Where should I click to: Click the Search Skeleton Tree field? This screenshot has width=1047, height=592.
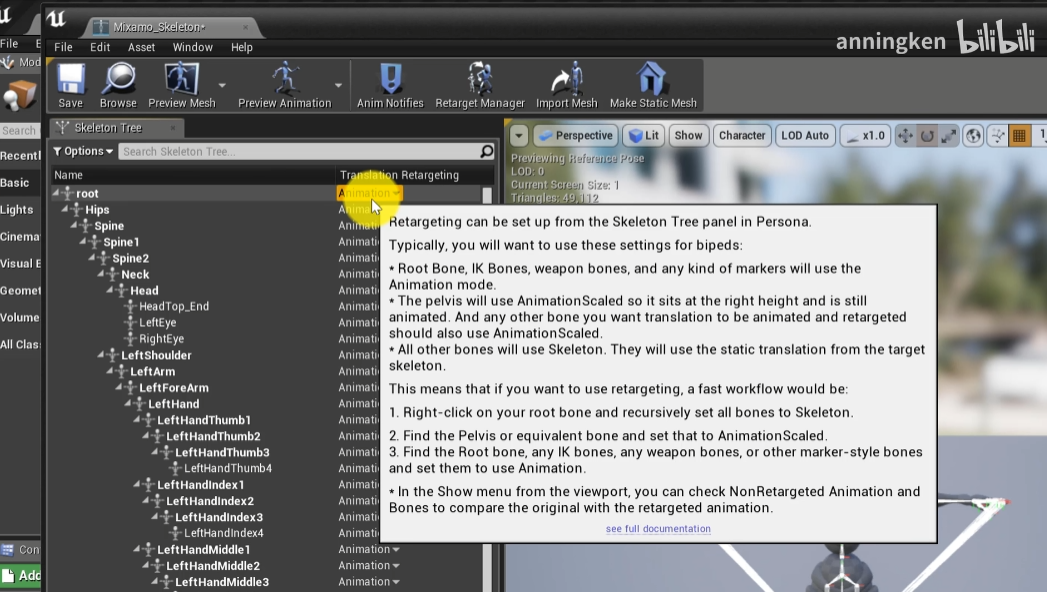pyautogui.click(x=299, y=152)
